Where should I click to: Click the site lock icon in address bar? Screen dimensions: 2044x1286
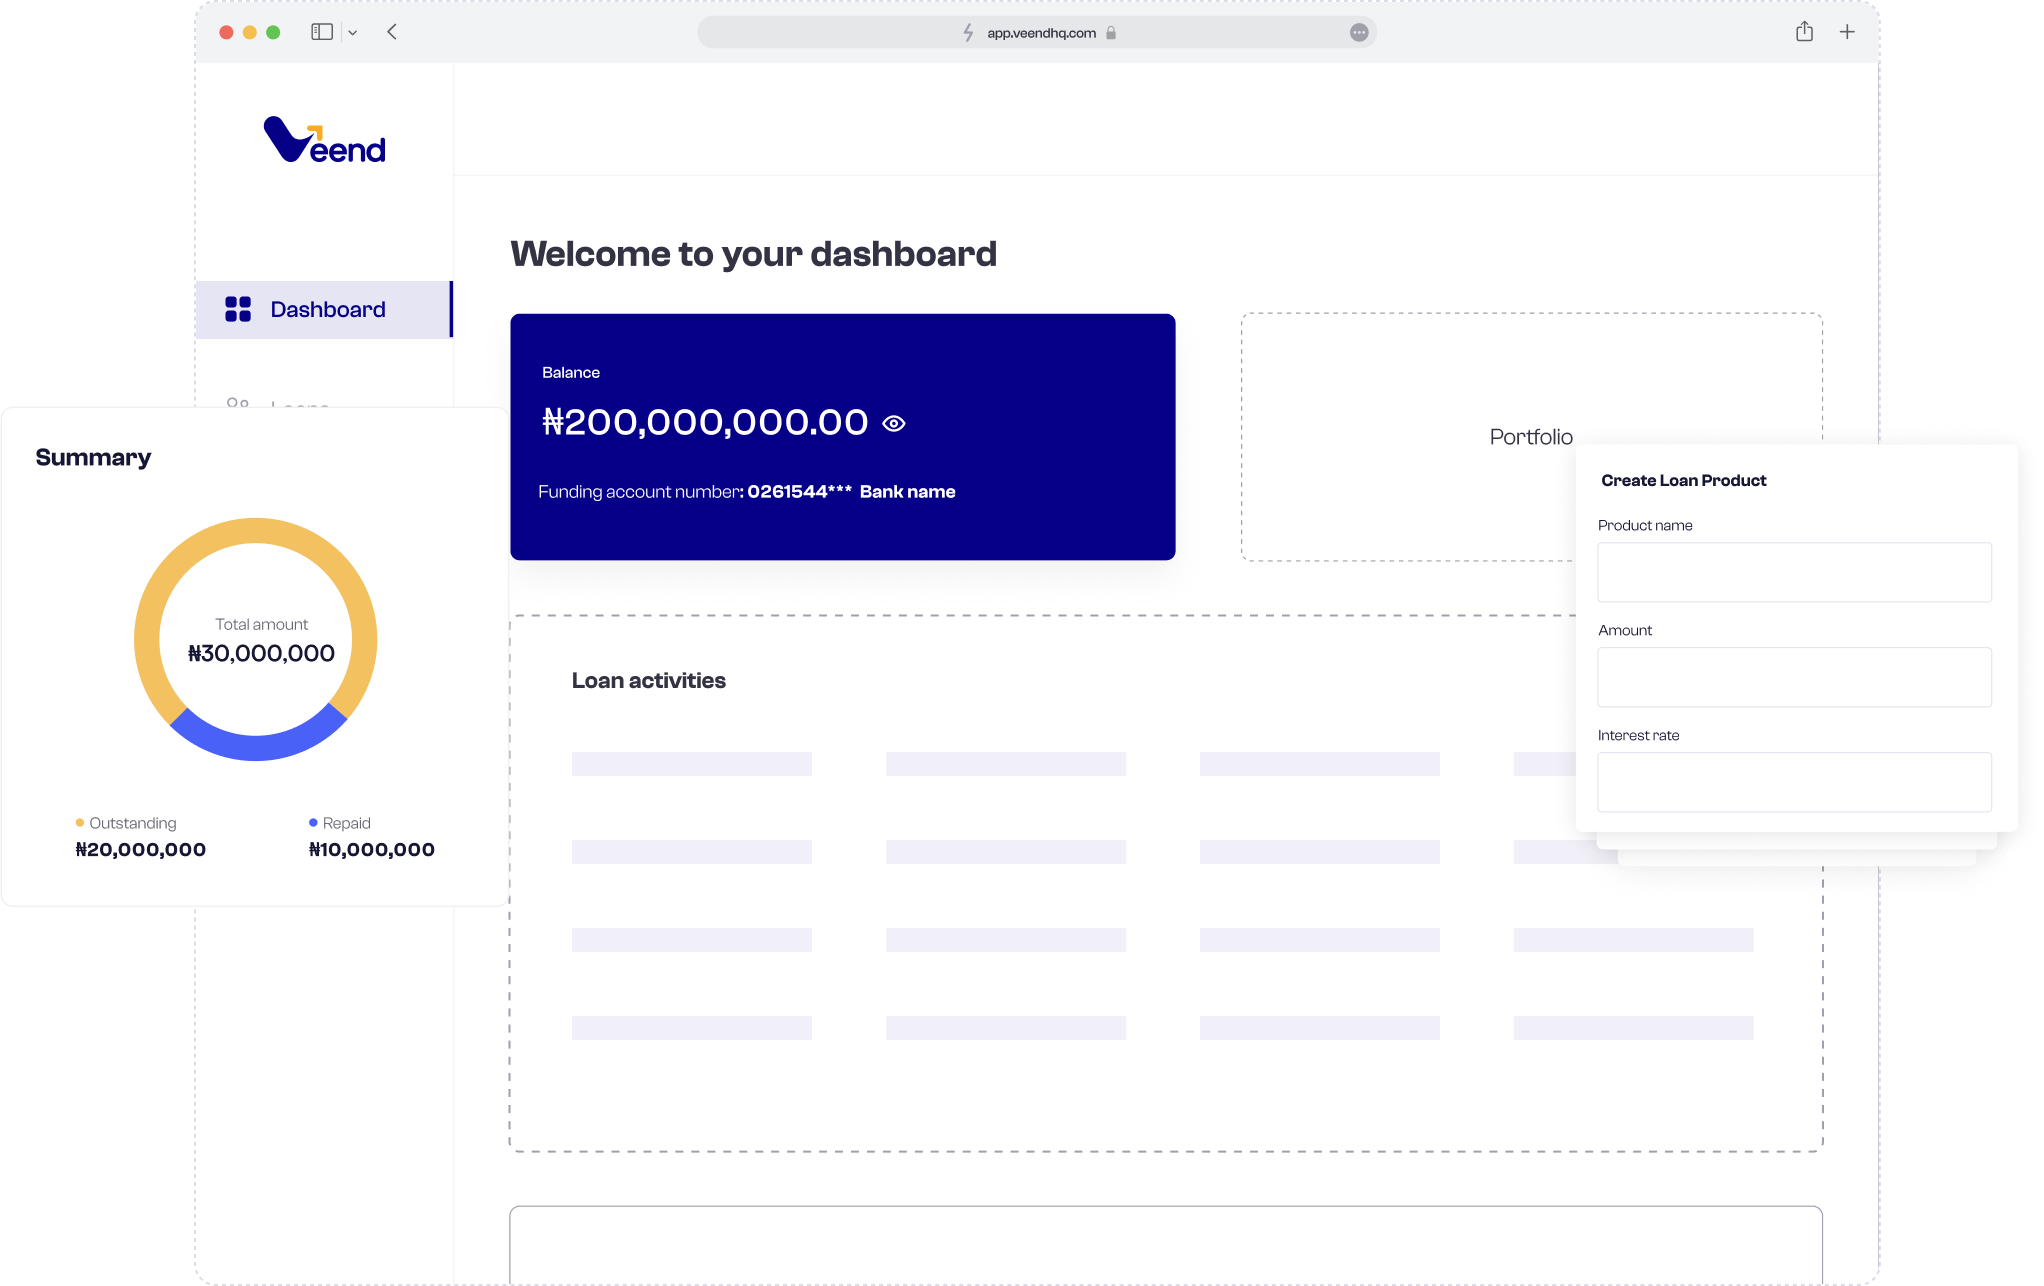(1111, 33)
